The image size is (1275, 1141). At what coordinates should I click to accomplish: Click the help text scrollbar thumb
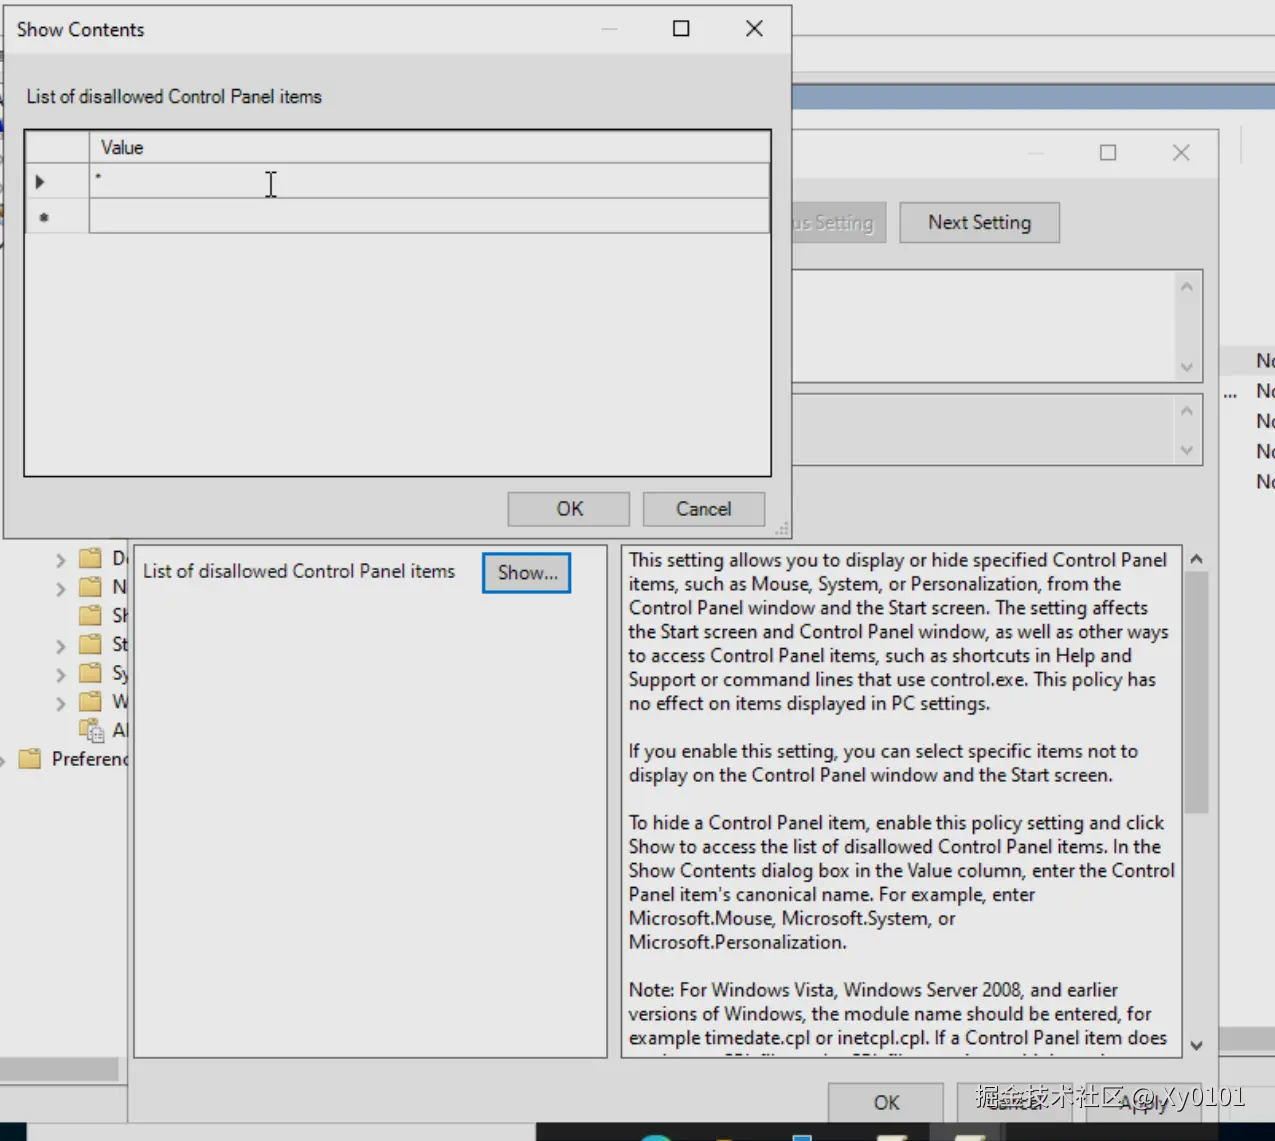(1196, 692)
